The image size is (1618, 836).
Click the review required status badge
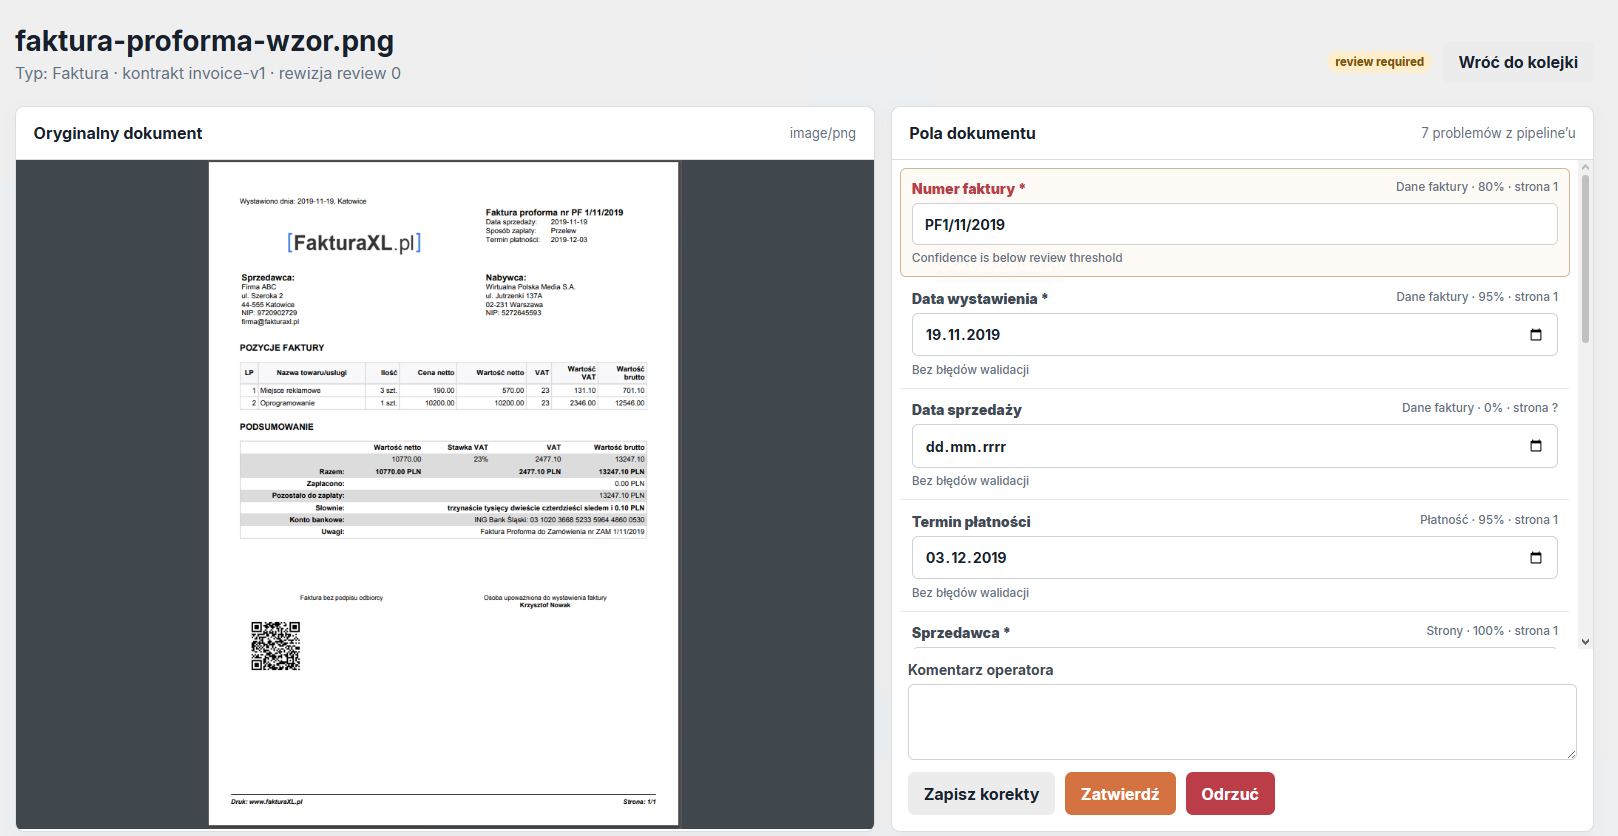coord(1379,62)
